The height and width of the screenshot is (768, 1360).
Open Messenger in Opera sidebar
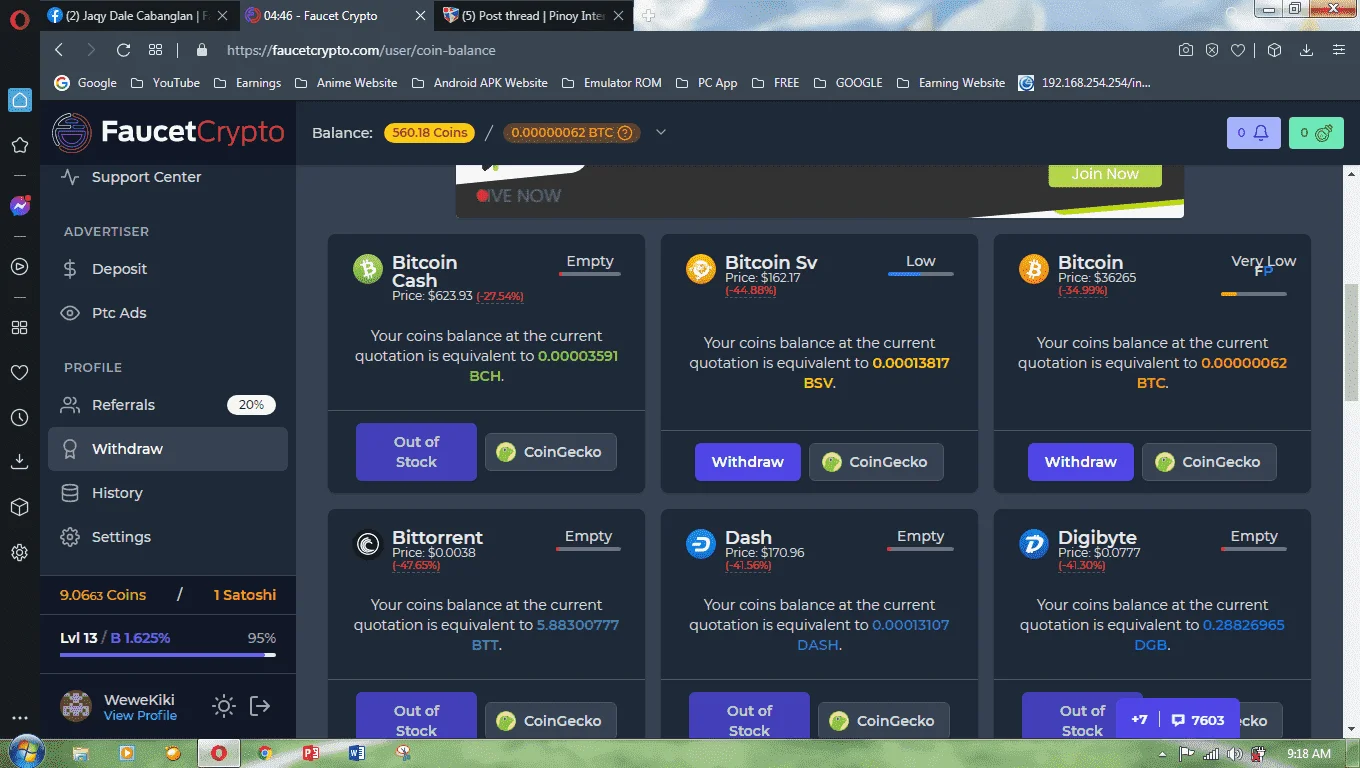click(x=19, y=206)
